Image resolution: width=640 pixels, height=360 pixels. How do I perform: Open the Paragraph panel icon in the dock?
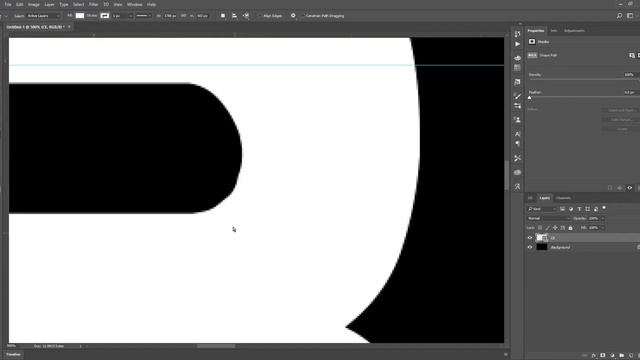518,144
